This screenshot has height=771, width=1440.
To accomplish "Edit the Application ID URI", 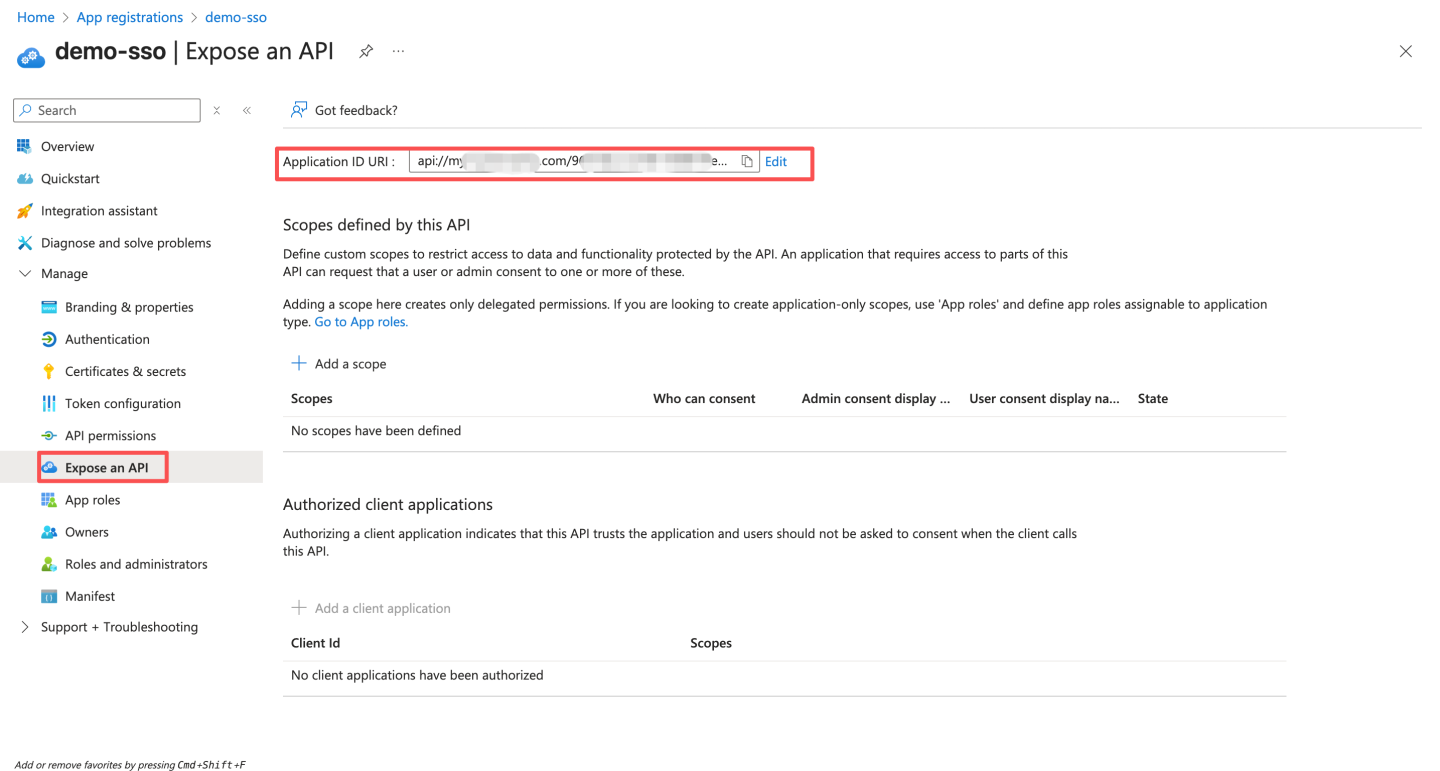I will pos(776,162).
